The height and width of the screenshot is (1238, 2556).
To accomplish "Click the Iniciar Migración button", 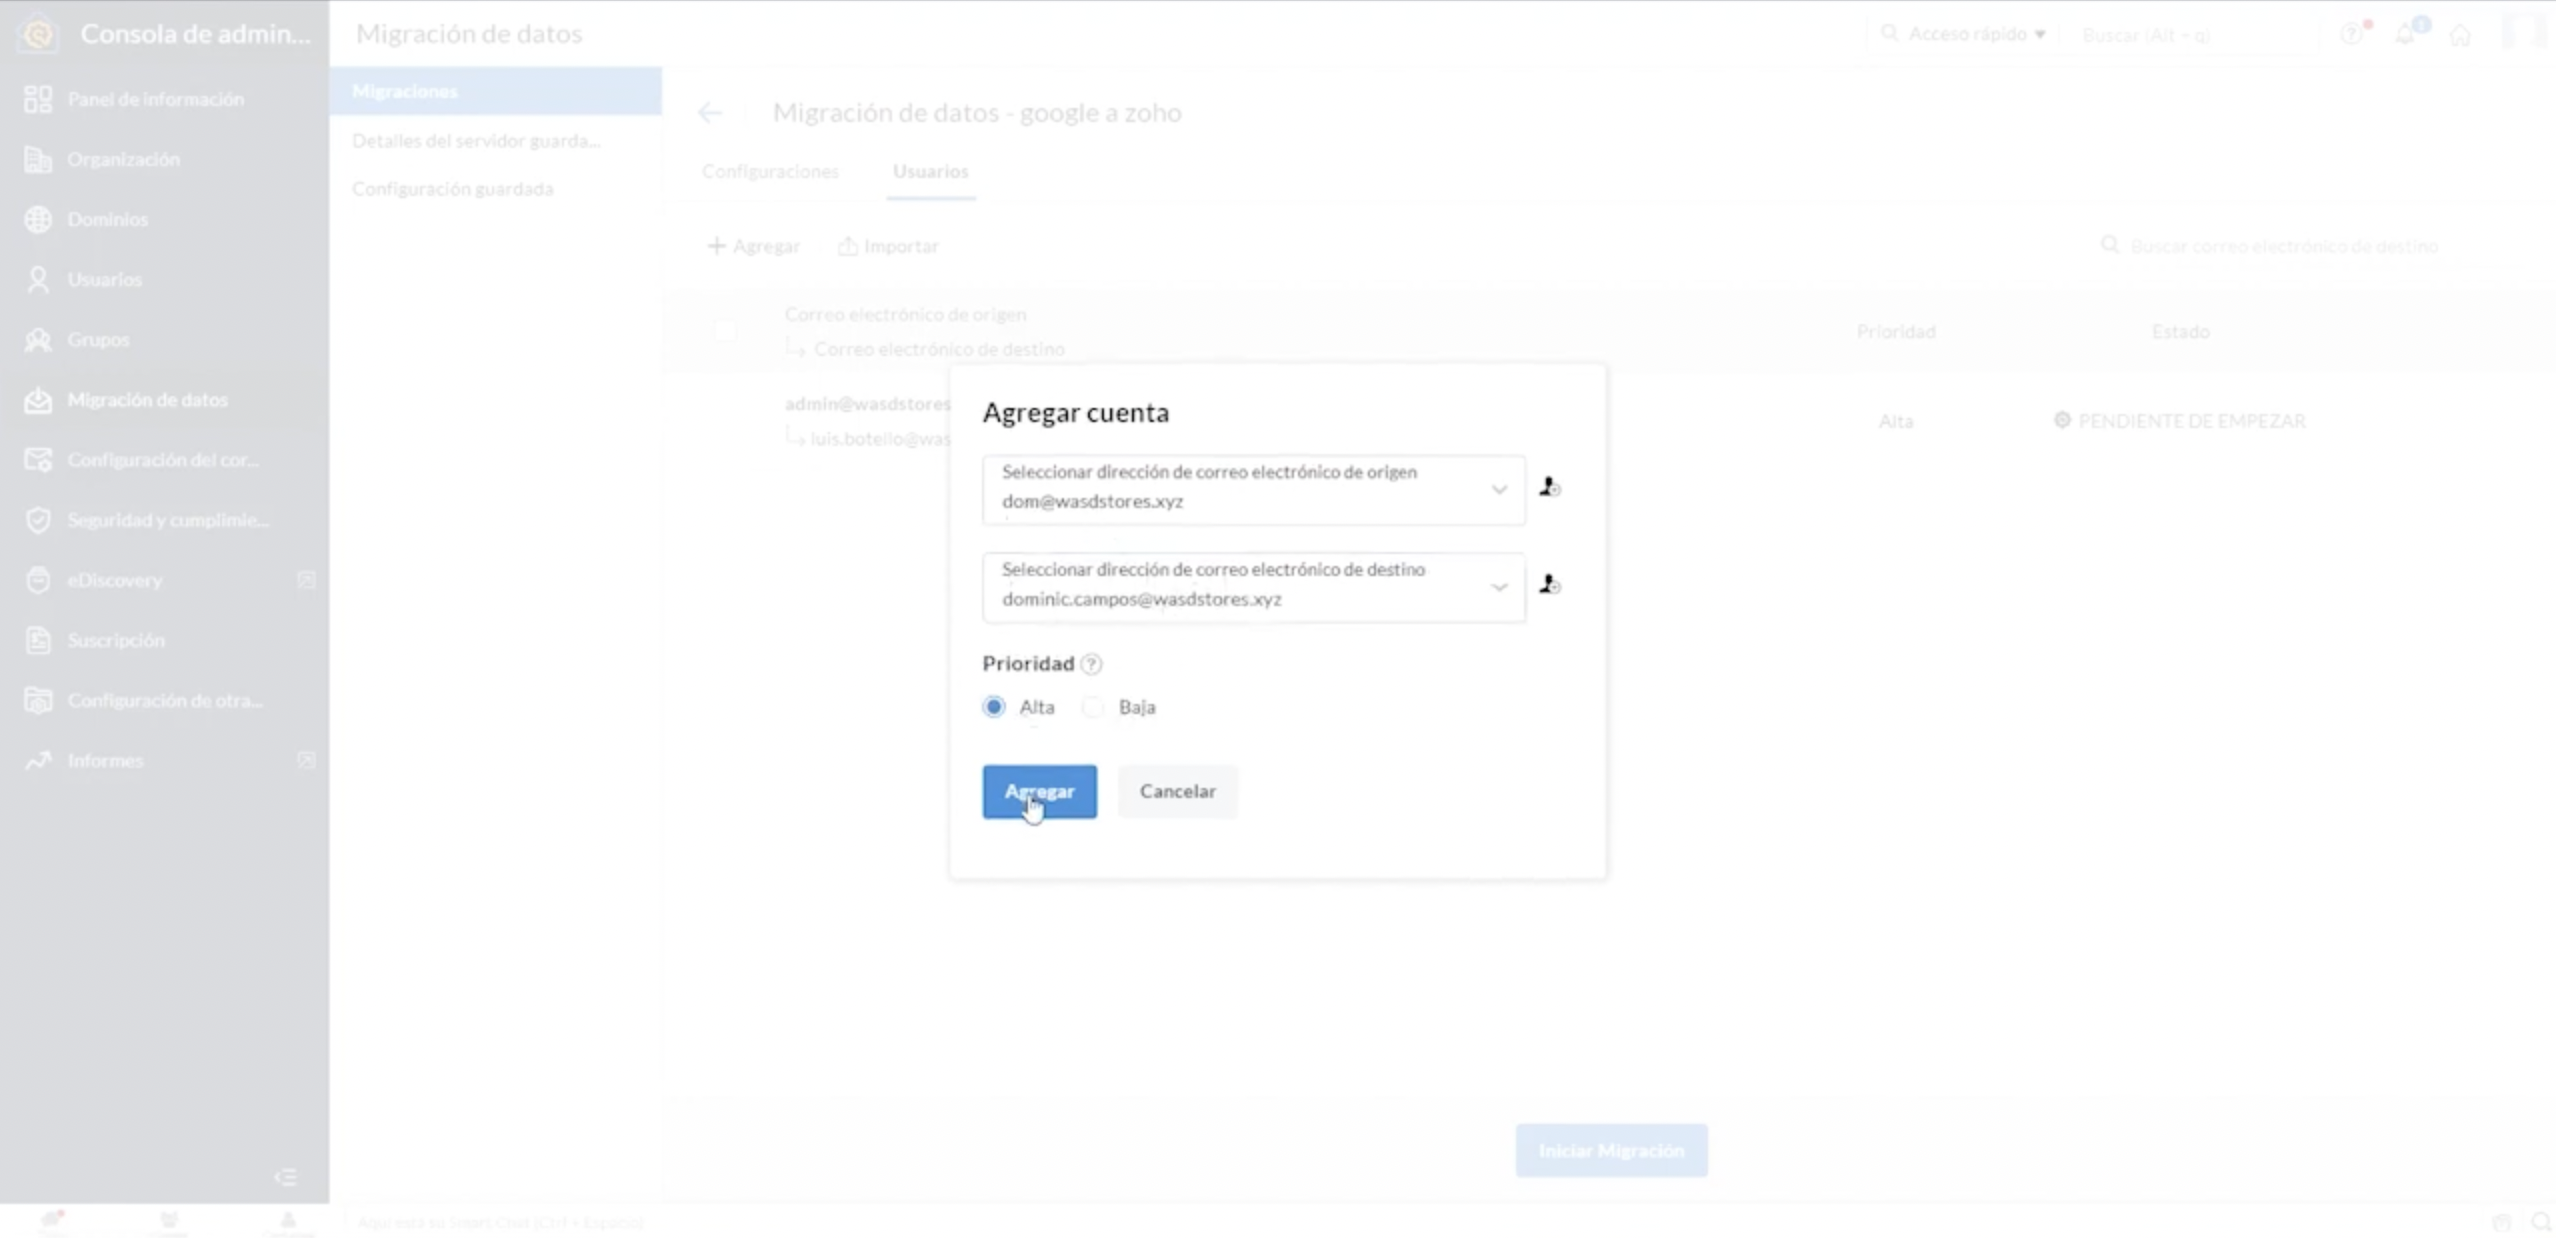I will [x=1611, y=1150].
